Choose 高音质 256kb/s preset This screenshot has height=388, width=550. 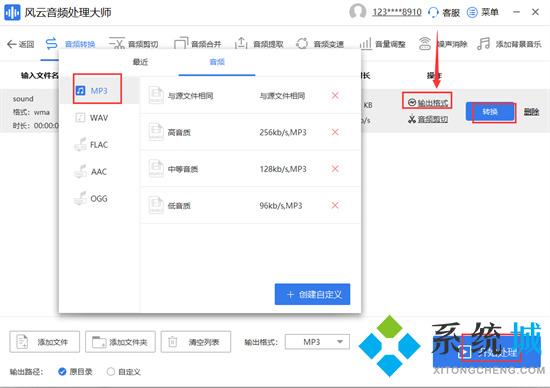tap(250, 132)
